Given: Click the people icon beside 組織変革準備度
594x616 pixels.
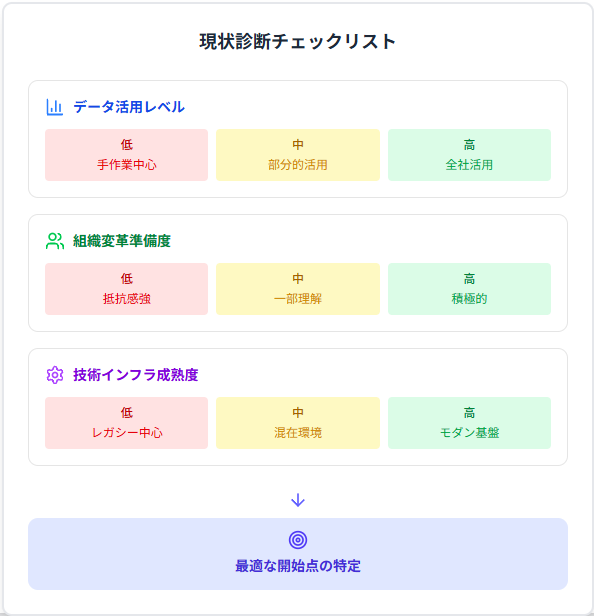Looking at the screenshot, I should 55,241.
